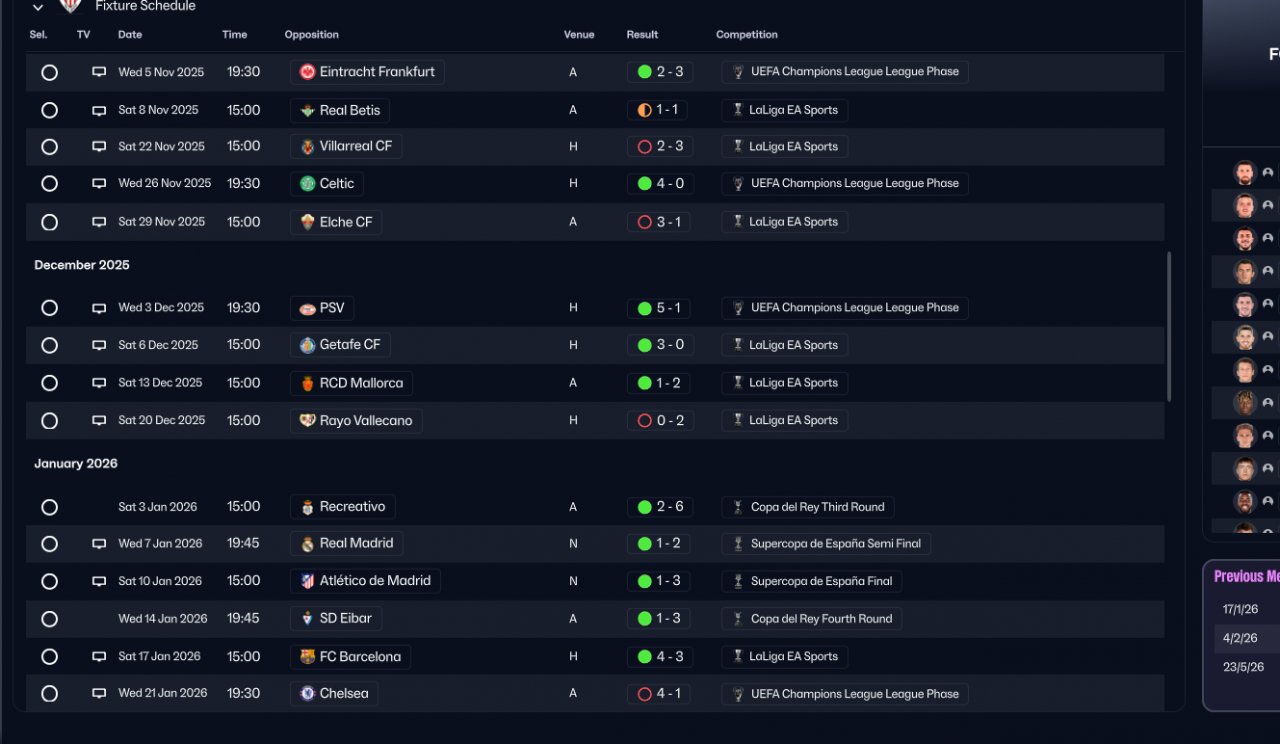Click the fixture list vertical scrollbar
Image resolution: width=1280 pixels, height=744 pixels.
[x=1168, y=326]
